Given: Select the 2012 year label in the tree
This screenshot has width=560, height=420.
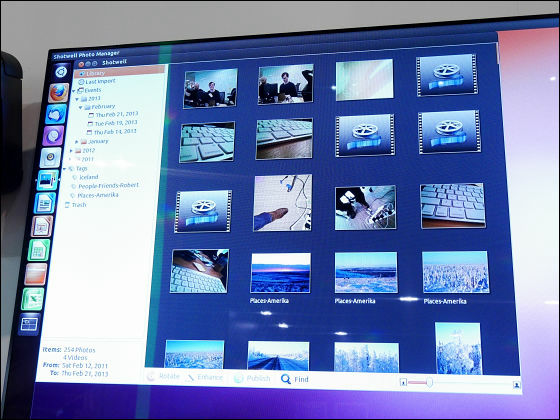Looking at the screenshot, I should coord(89,150).
